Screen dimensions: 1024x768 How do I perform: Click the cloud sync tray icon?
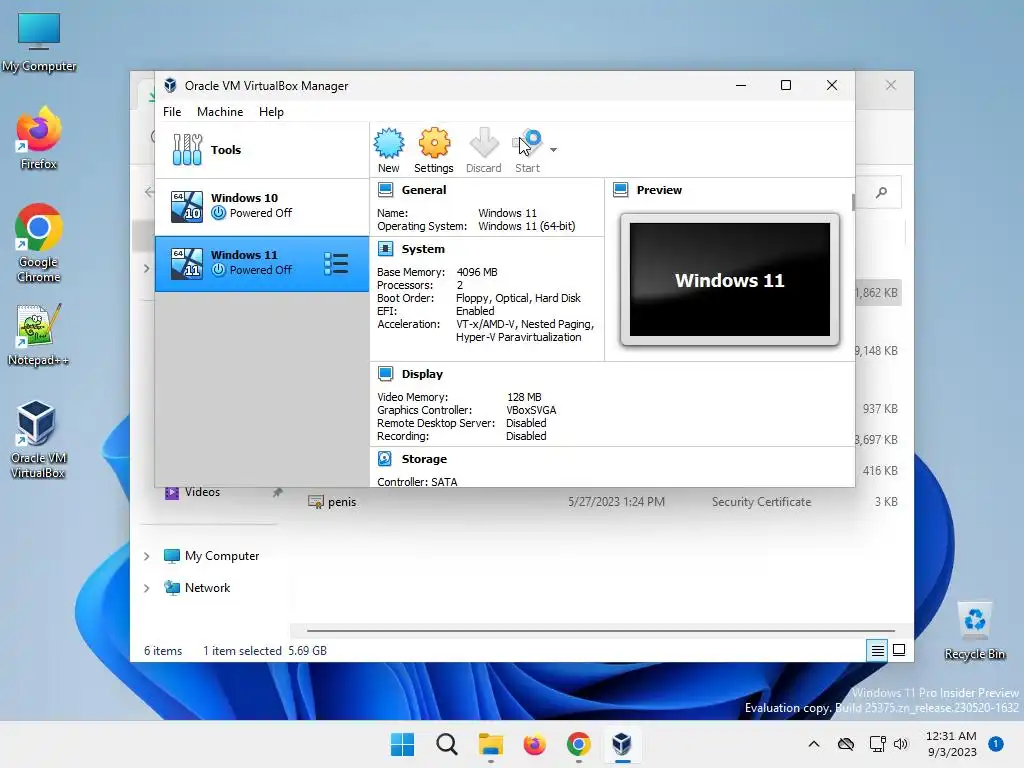click(x=846, y=744)
